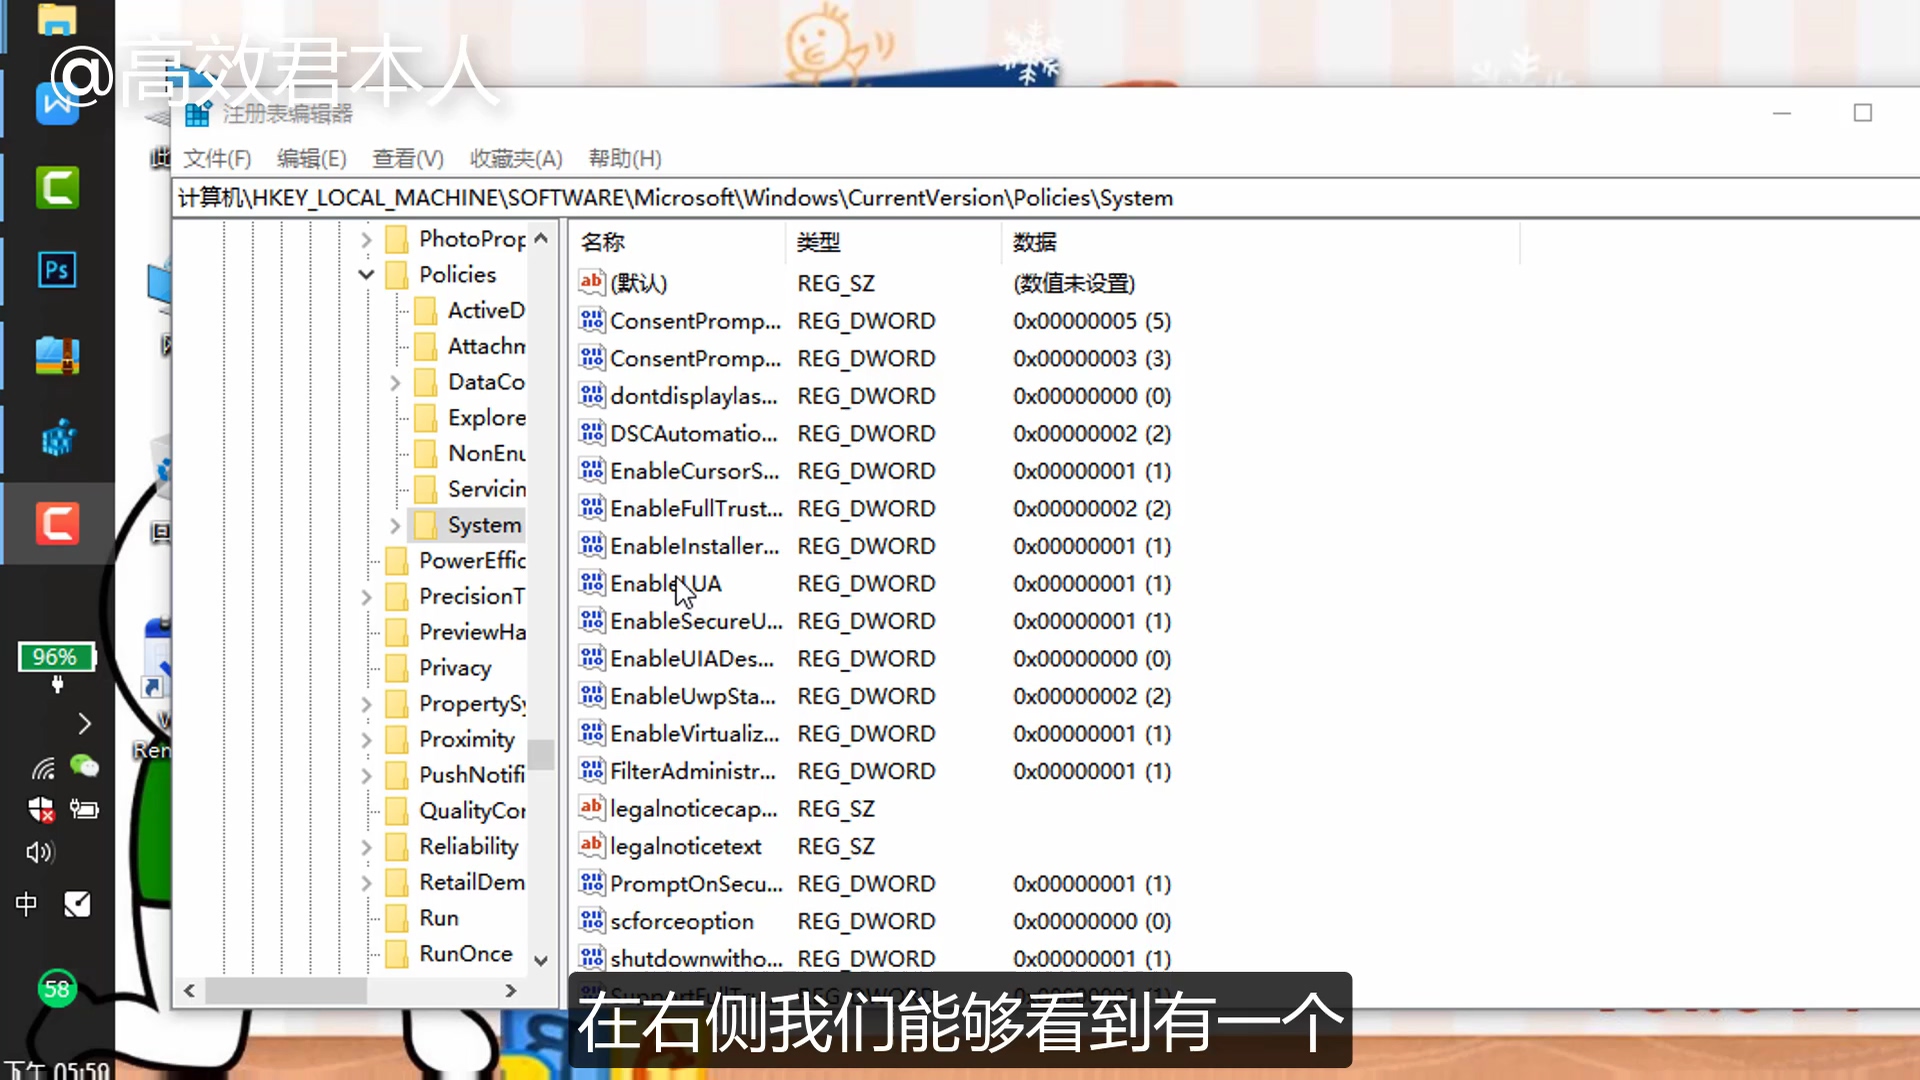The image size is (1920, 1080).
Task: Select the Run key in the tree
Action: 438,917
